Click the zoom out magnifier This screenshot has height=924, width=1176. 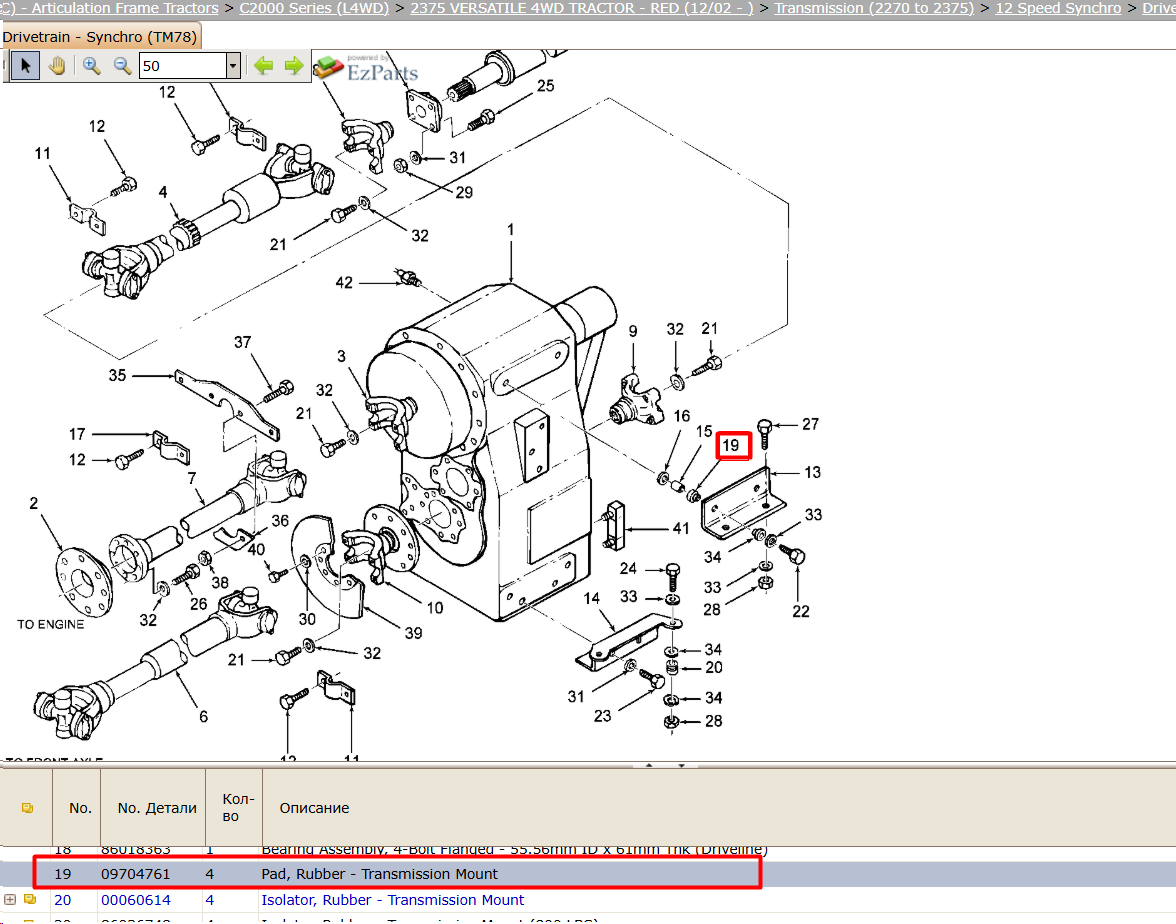pos(122,66)
